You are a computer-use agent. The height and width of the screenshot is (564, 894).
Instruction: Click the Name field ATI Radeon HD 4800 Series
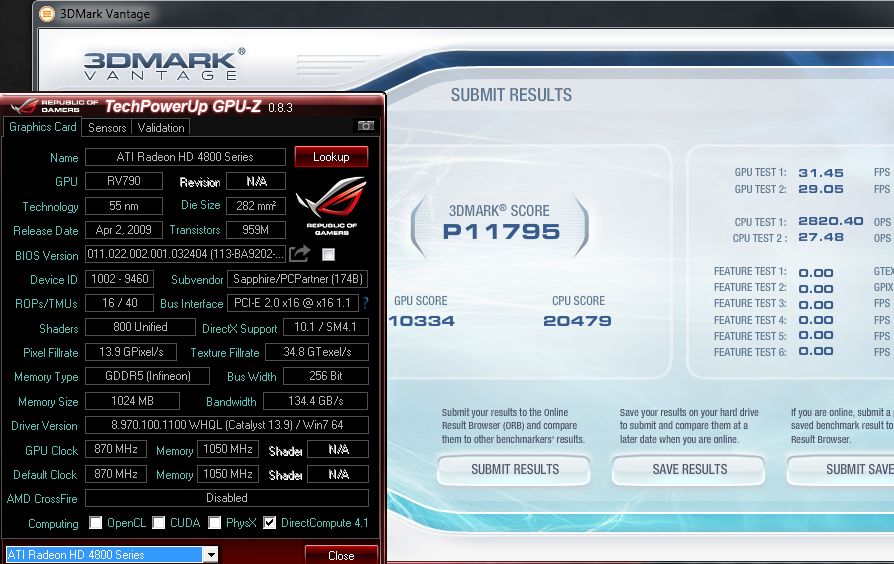pyautogui.click(x=185, y=157)
